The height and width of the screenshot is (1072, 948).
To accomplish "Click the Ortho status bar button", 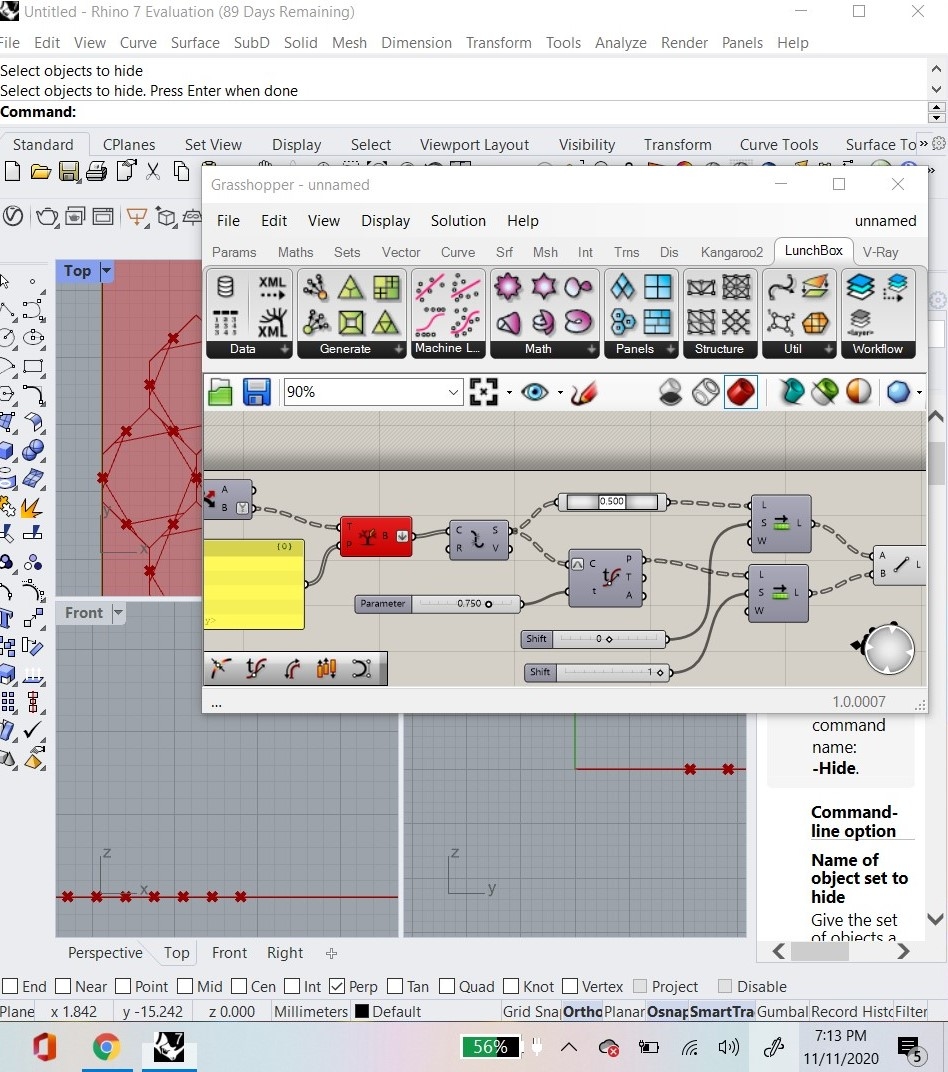I will 582,1011.
